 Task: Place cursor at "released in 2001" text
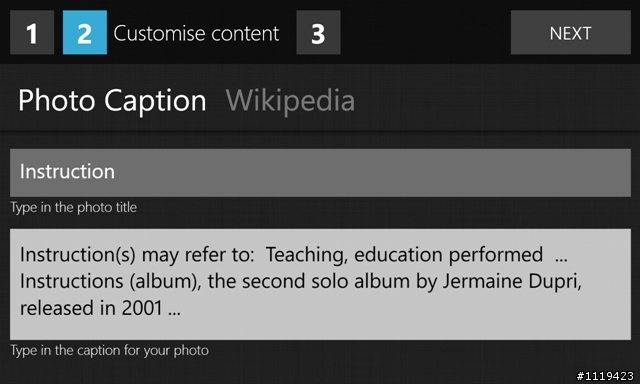91,308
